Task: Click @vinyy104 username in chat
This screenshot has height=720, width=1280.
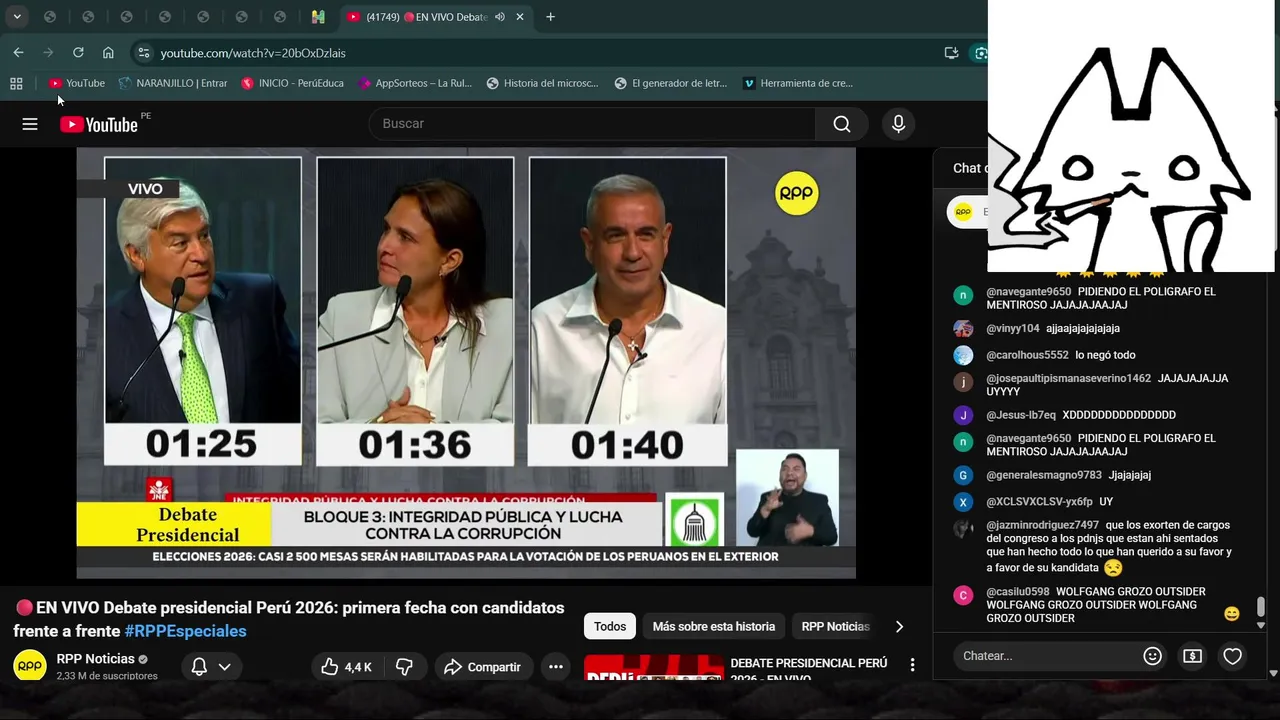Action: (1013, 328)
